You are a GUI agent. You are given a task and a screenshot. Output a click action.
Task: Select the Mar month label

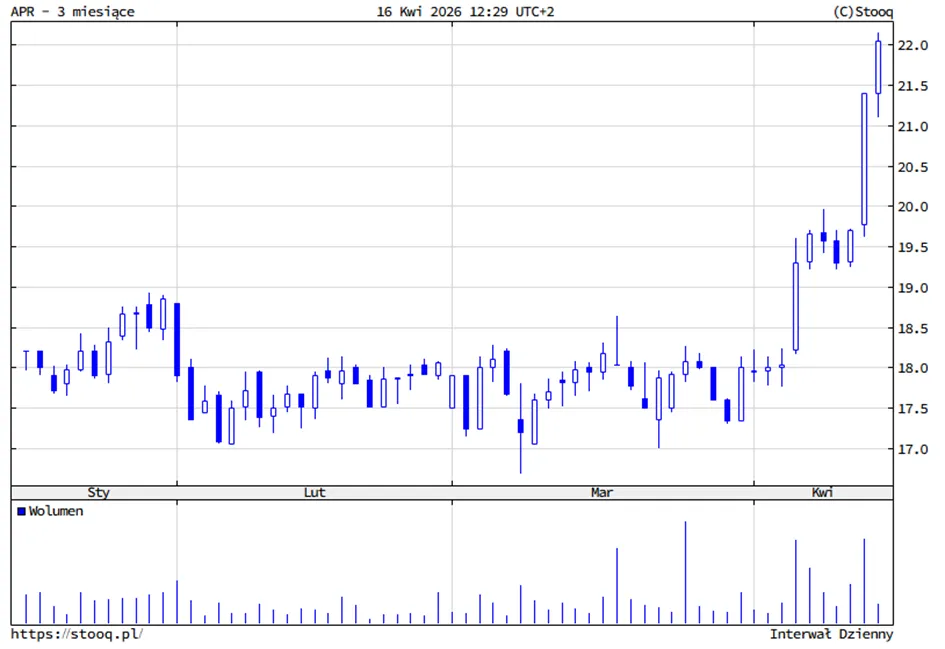[x=601, y=492]
